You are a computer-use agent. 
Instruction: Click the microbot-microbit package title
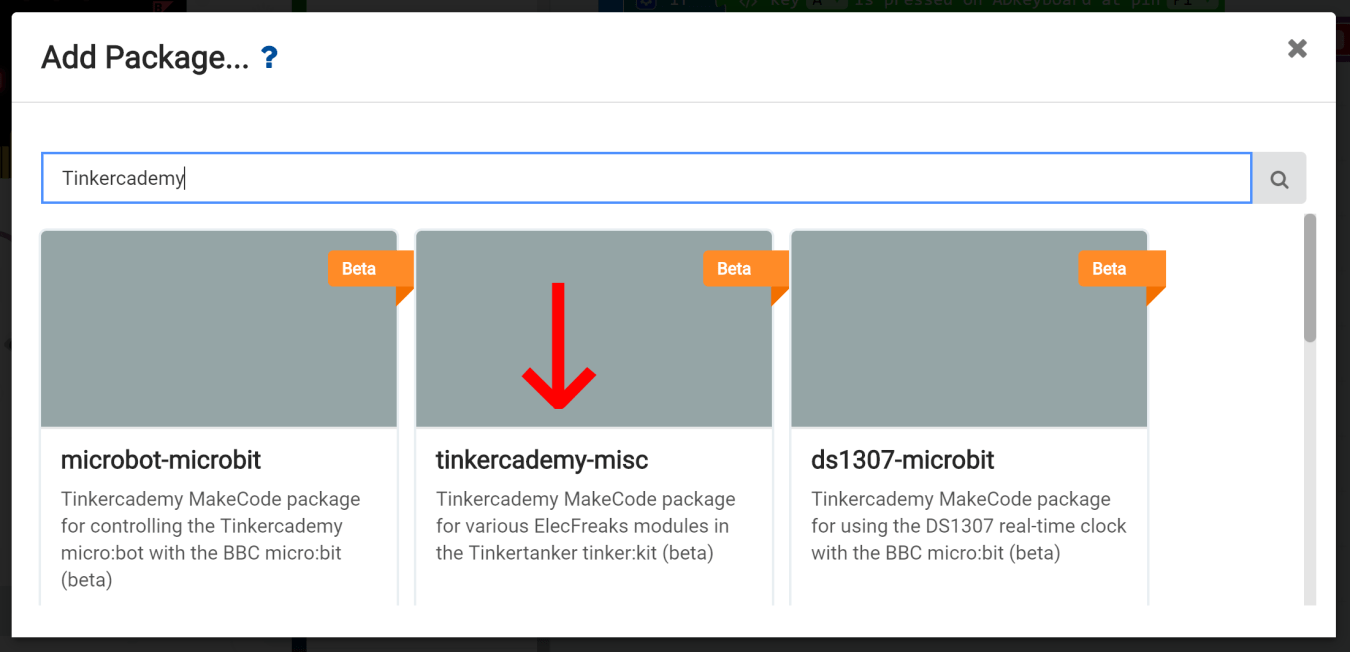161,460
